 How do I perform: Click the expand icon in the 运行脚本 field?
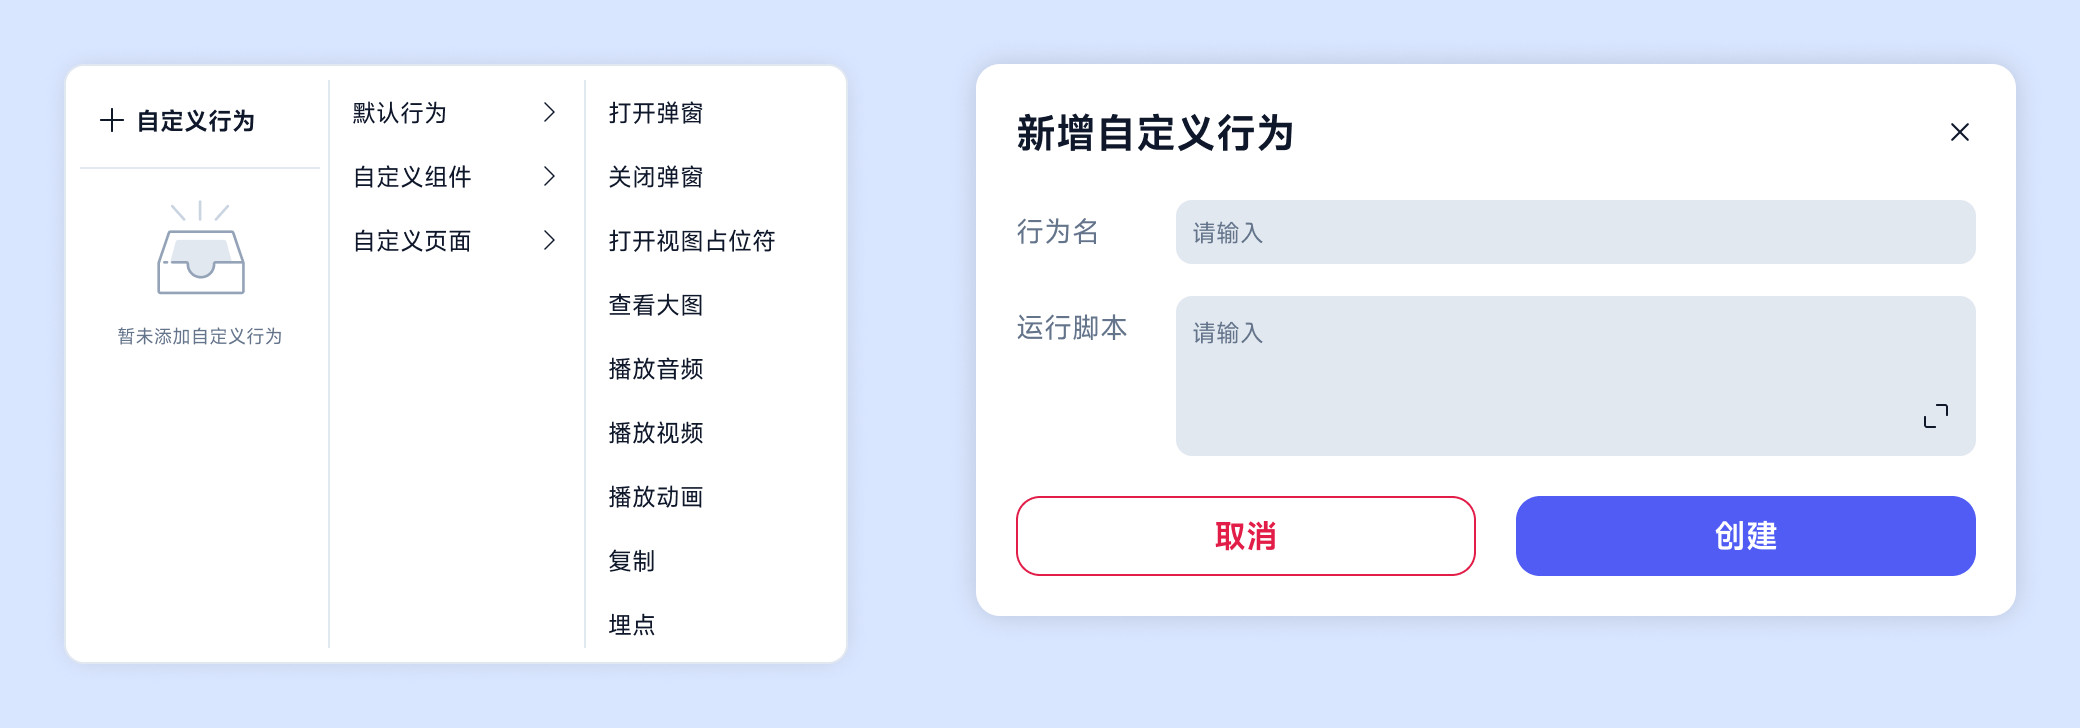1936,416
